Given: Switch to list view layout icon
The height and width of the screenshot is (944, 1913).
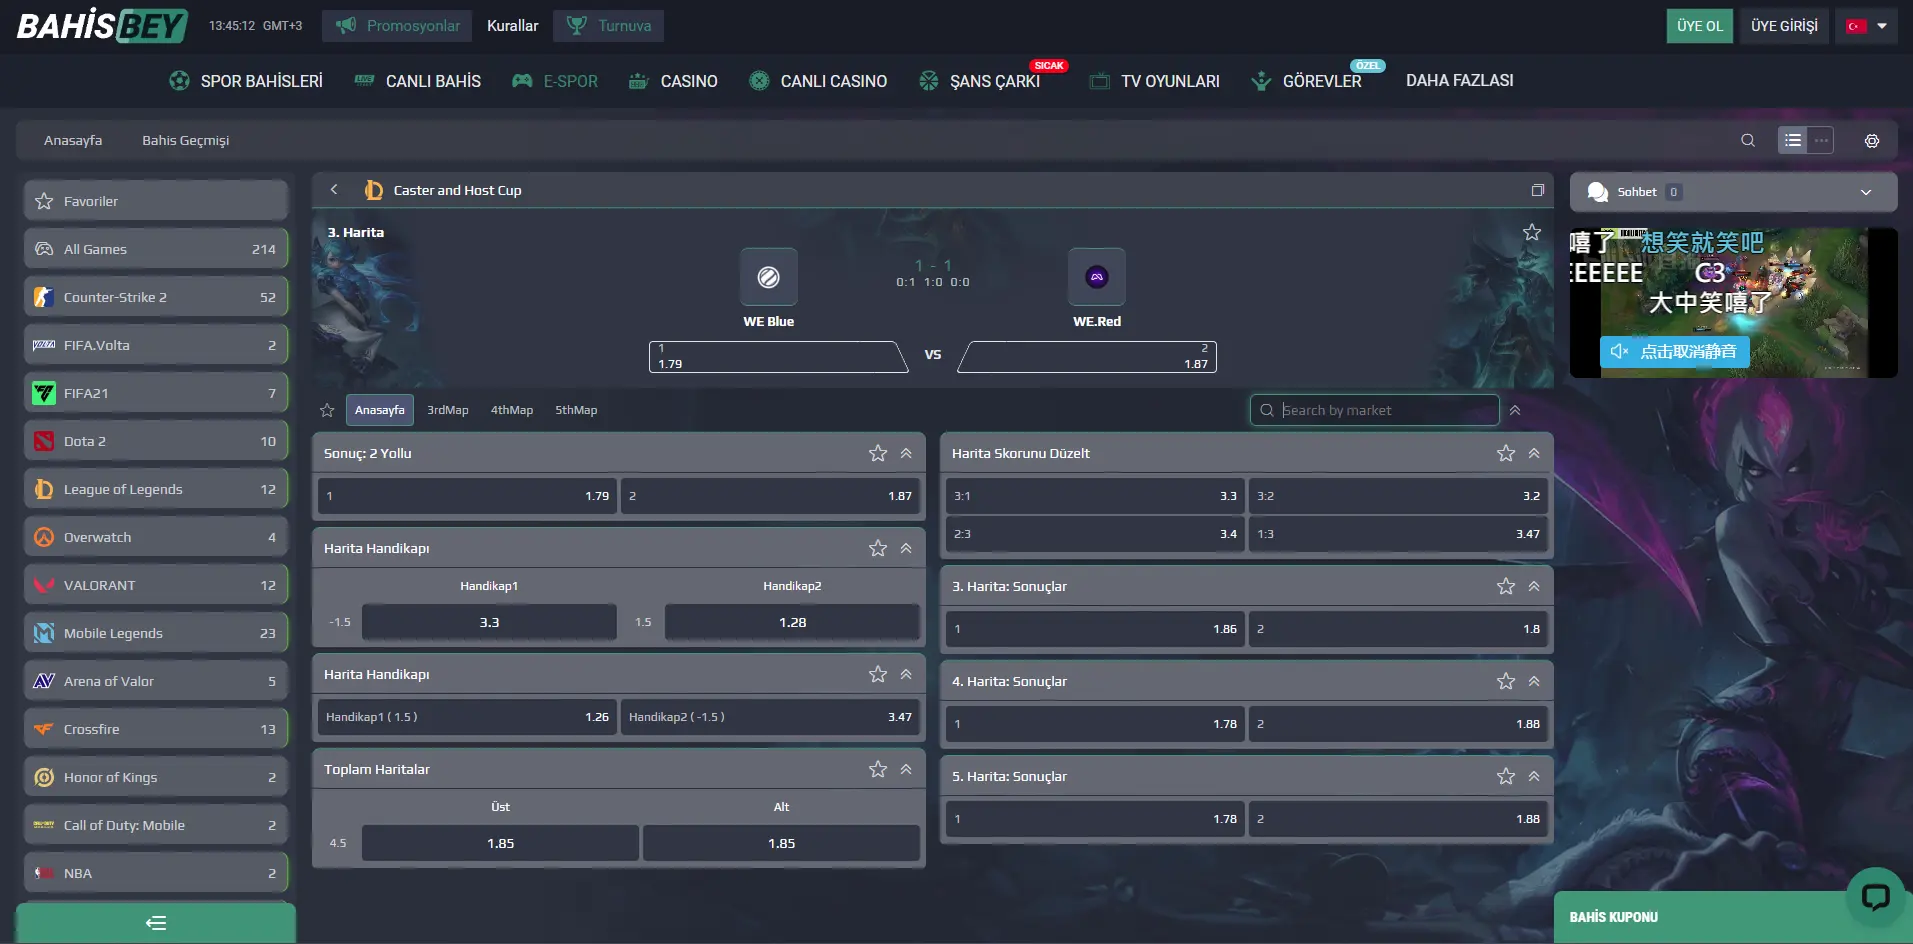Looking at the screenshot, I should [x=1793, y=141].
